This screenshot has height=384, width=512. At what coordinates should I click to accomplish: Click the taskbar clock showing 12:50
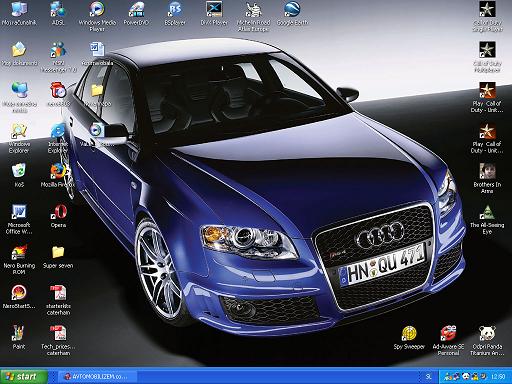point(498,377)
